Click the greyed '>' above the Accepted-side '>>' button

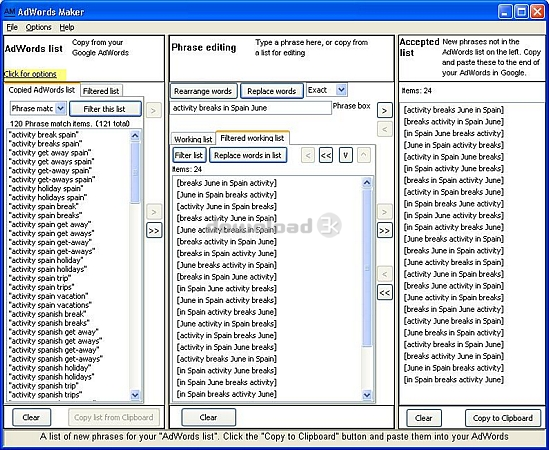[x=384, y=212]
